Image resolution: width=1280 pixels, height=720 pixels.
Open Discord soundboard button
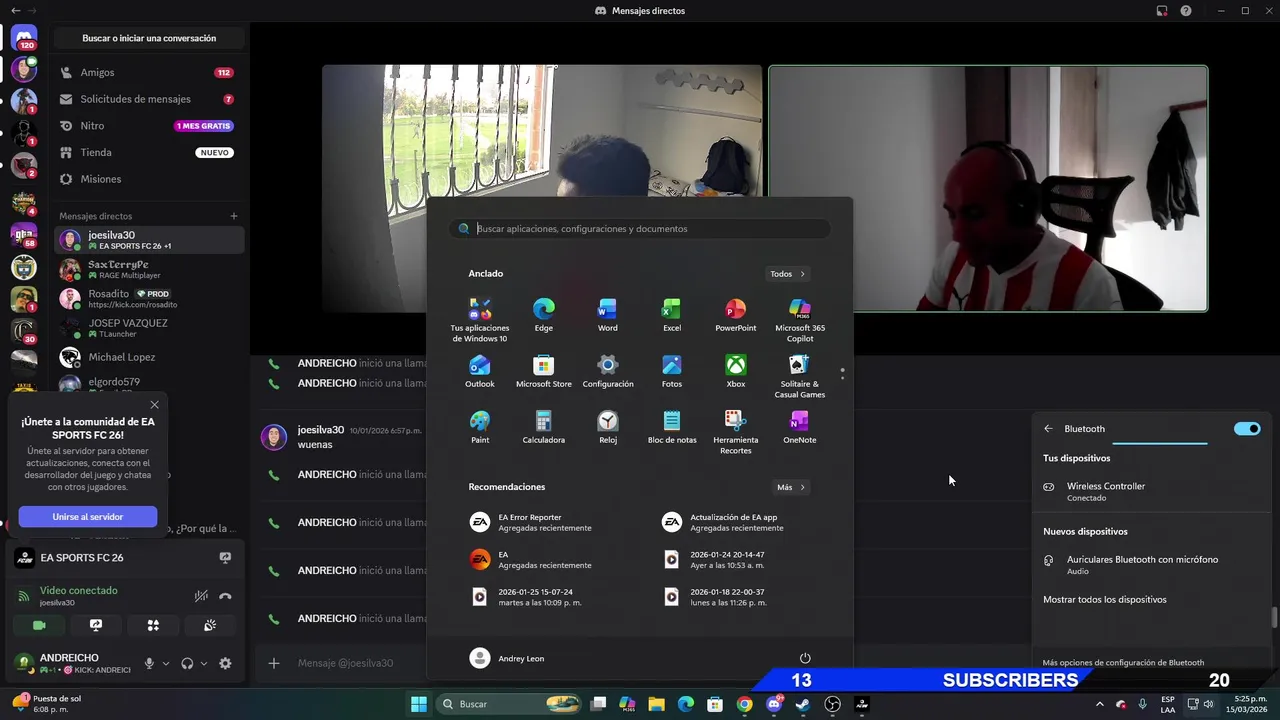tap(210, 625)
